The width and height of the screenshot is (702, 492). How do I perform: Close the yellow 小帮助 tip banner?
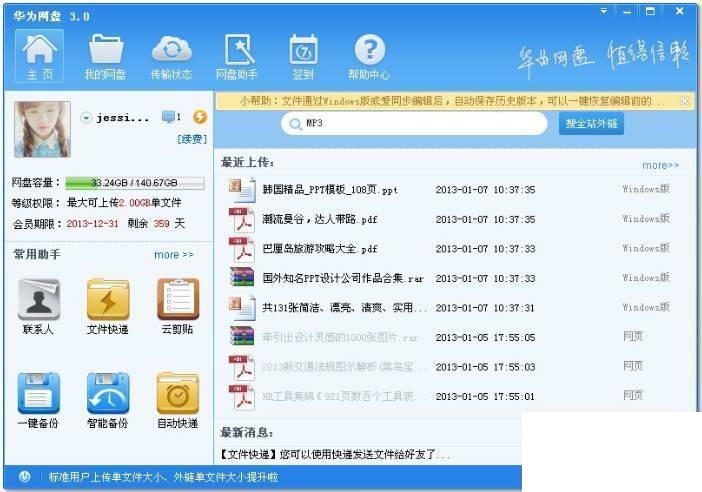(x=685, y=101)
